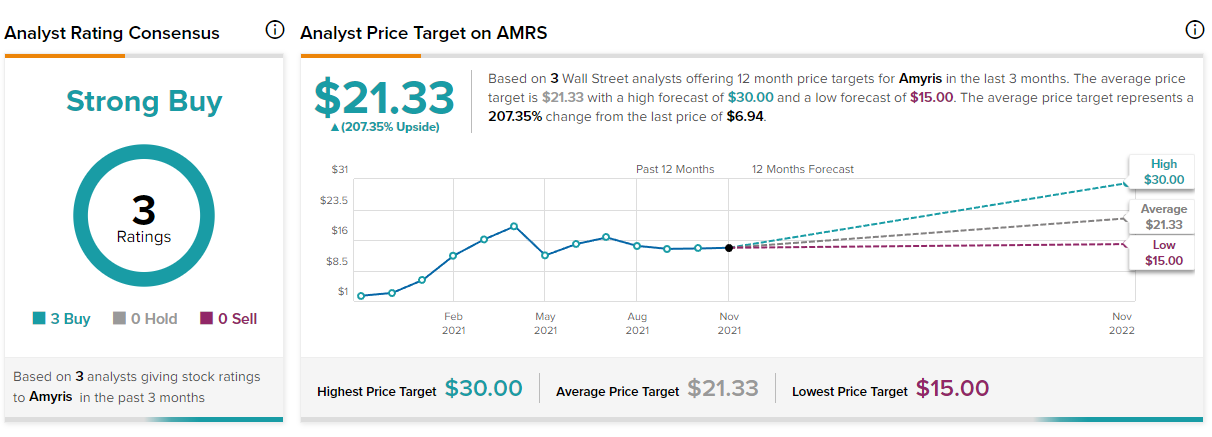Click the chart's peak data point
This screenshot has height=437, width=1212.
coord(514,226)
